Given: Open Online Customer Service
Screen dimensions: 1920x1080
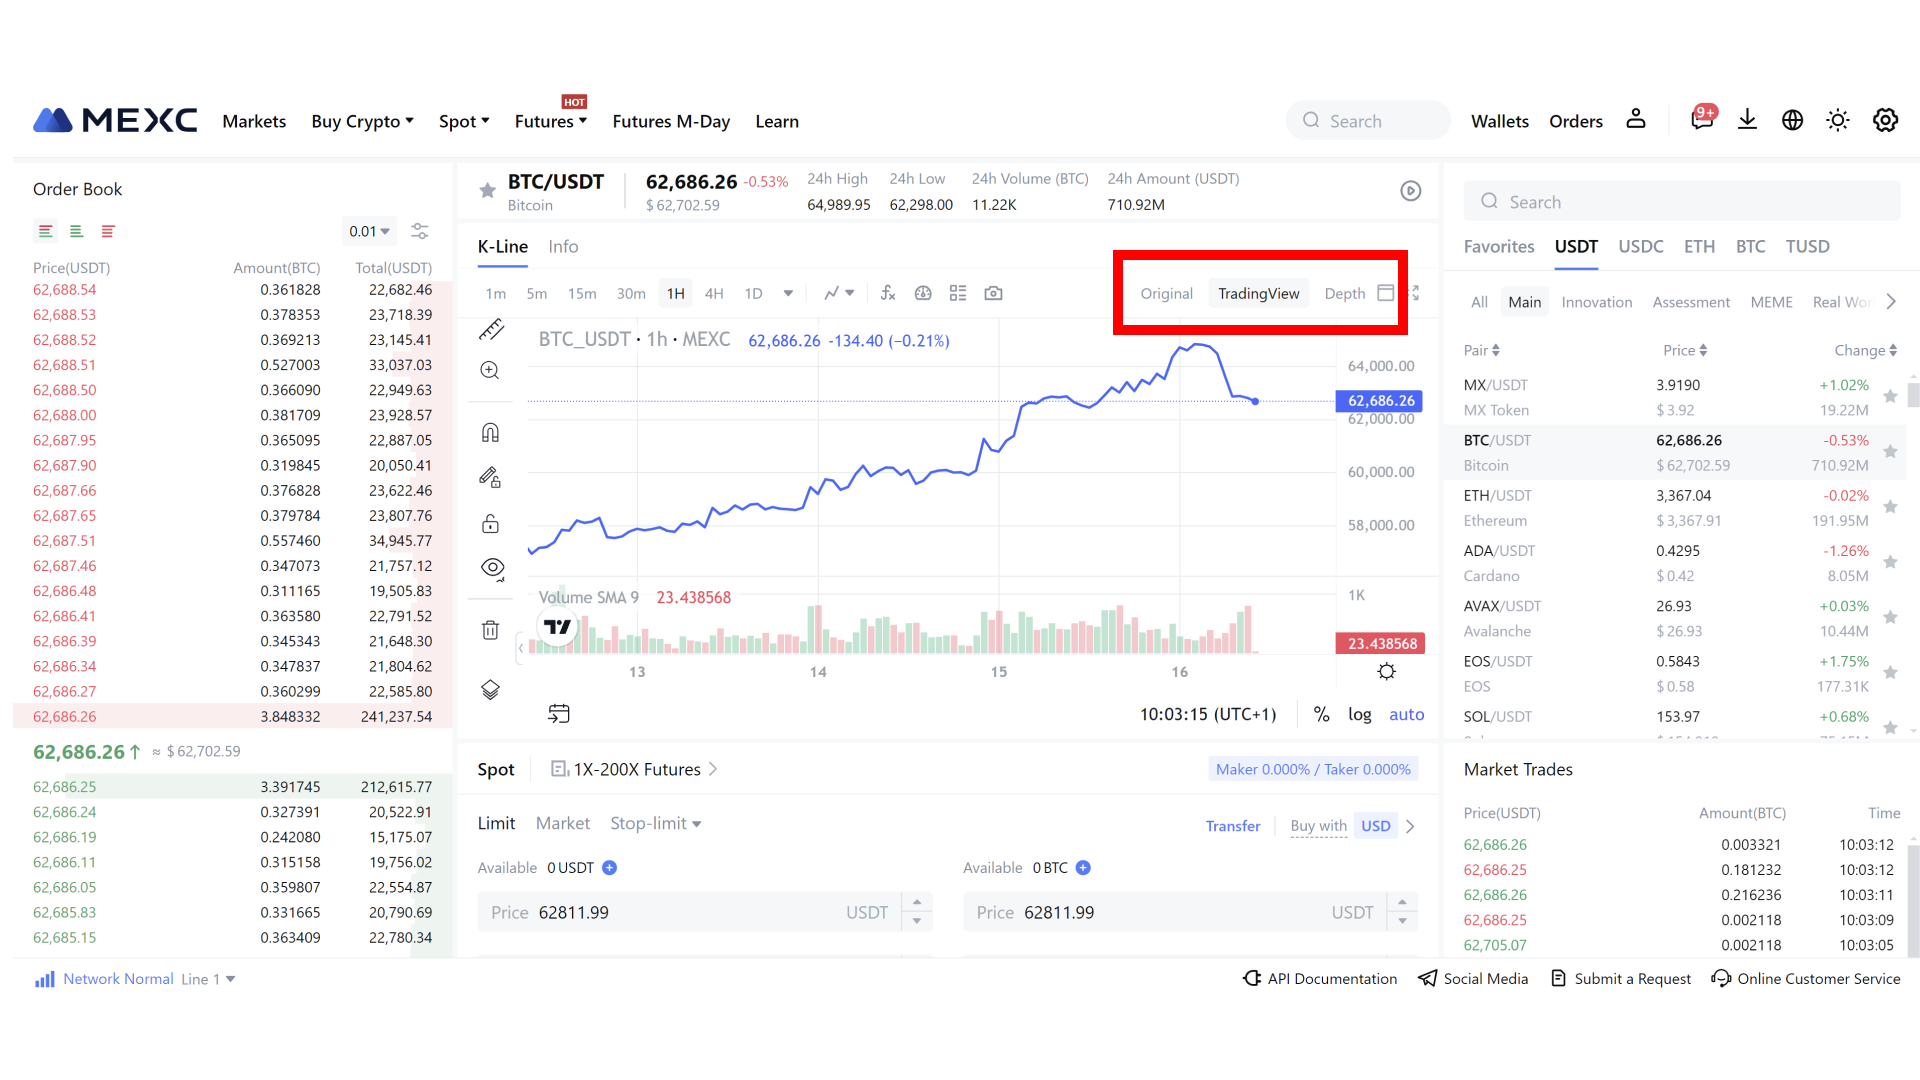Looking at the screenshot, I should click(1805, 979).
